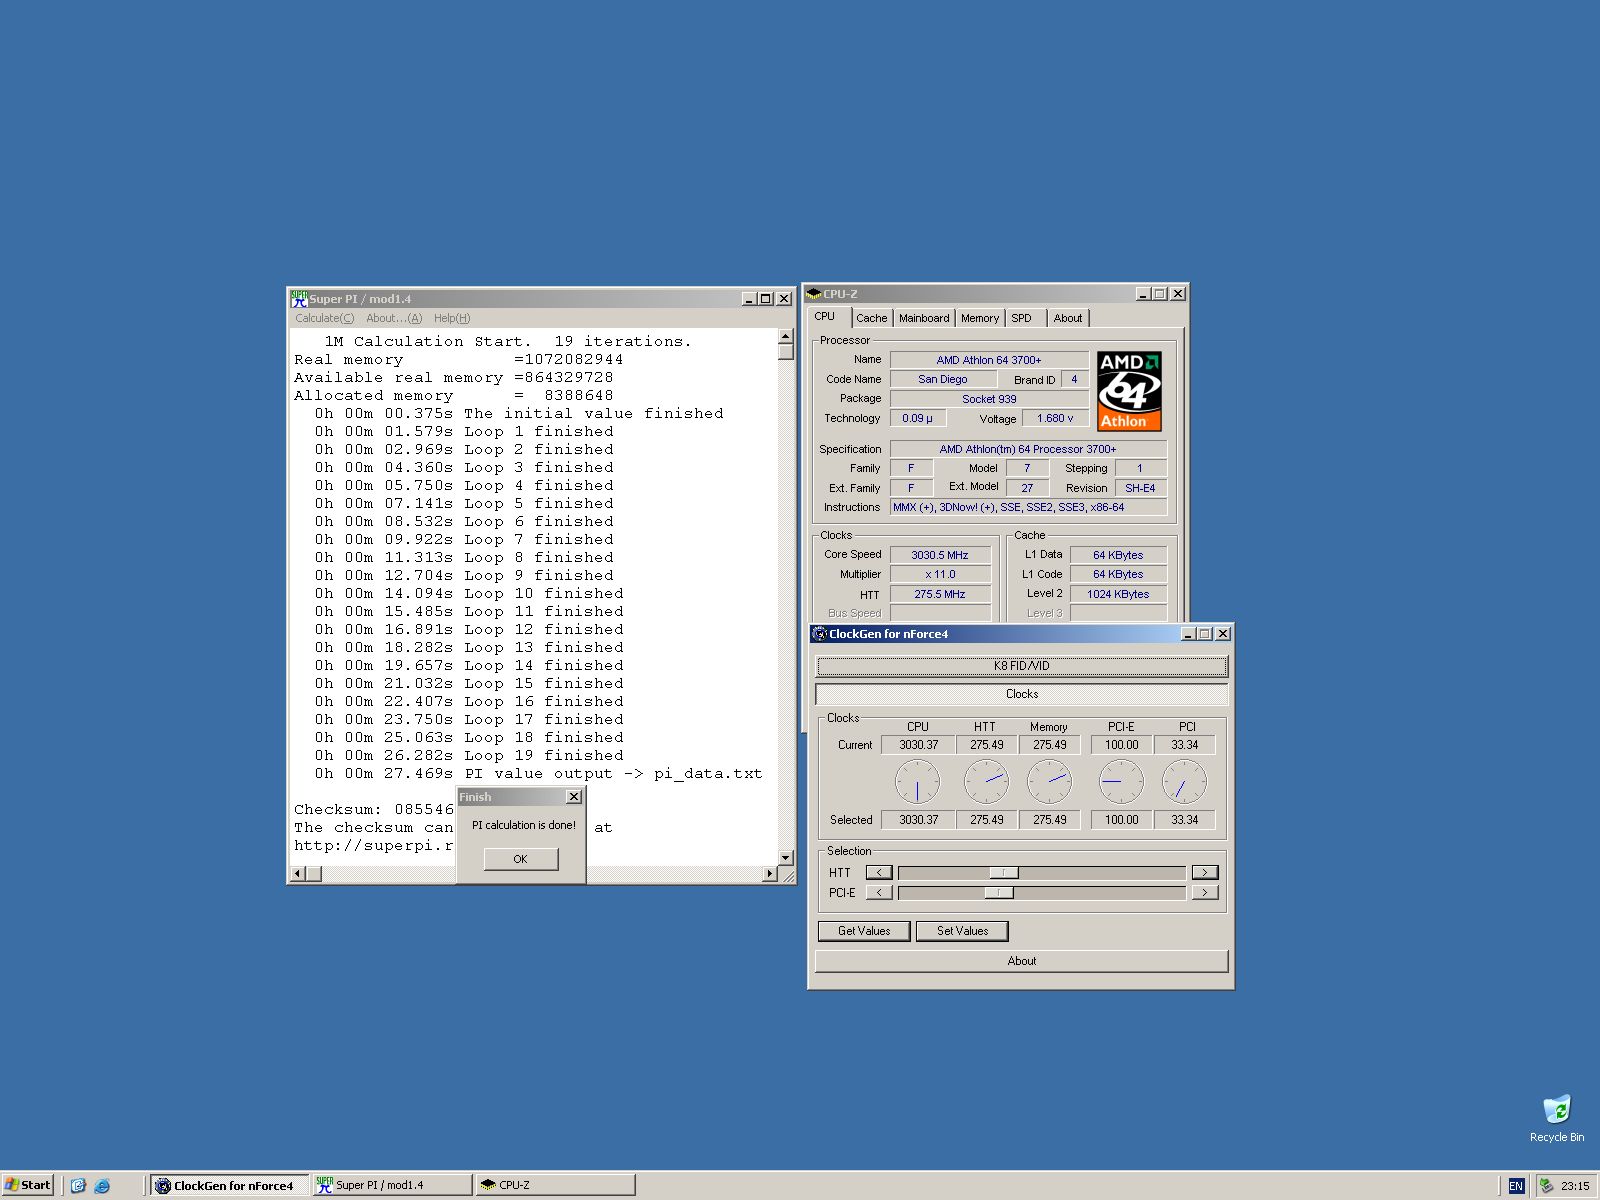This screenshot has width=1600, height=1200.
Task: Decrease HTT with the left arrow
Action: point(879,873)
